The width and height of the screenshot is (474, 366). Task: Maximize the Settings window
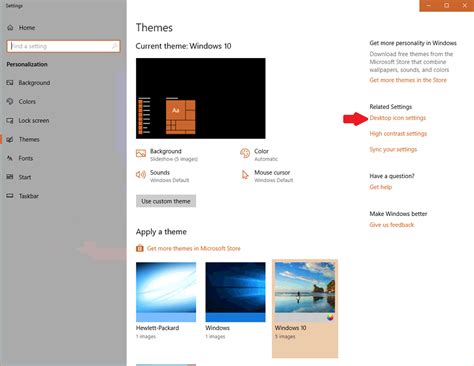pyautogui.click(x=447, y=5)
